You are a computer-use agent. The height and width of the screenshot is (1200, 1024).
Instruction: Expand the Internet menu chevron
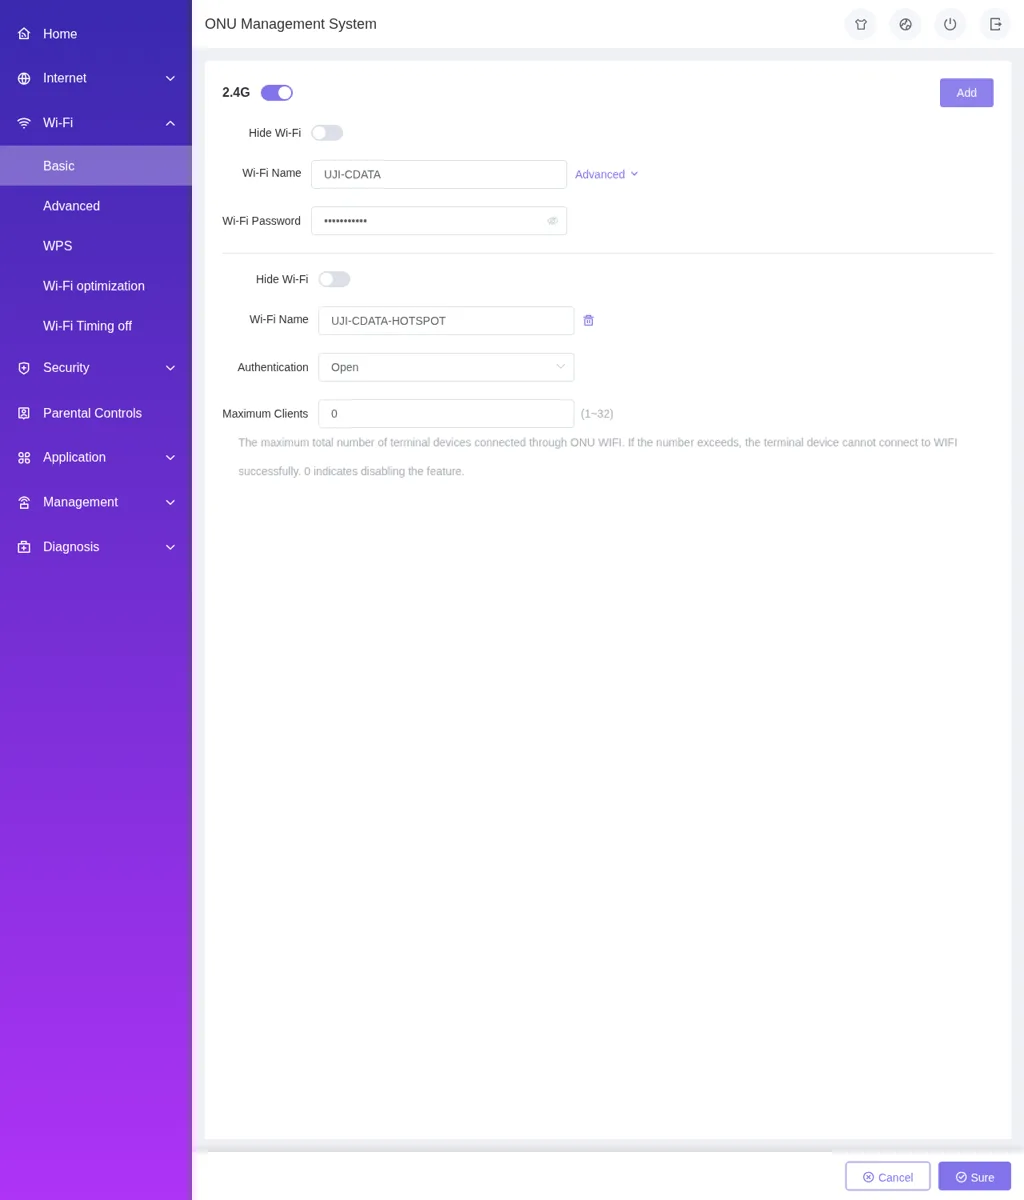coord(170,78)
